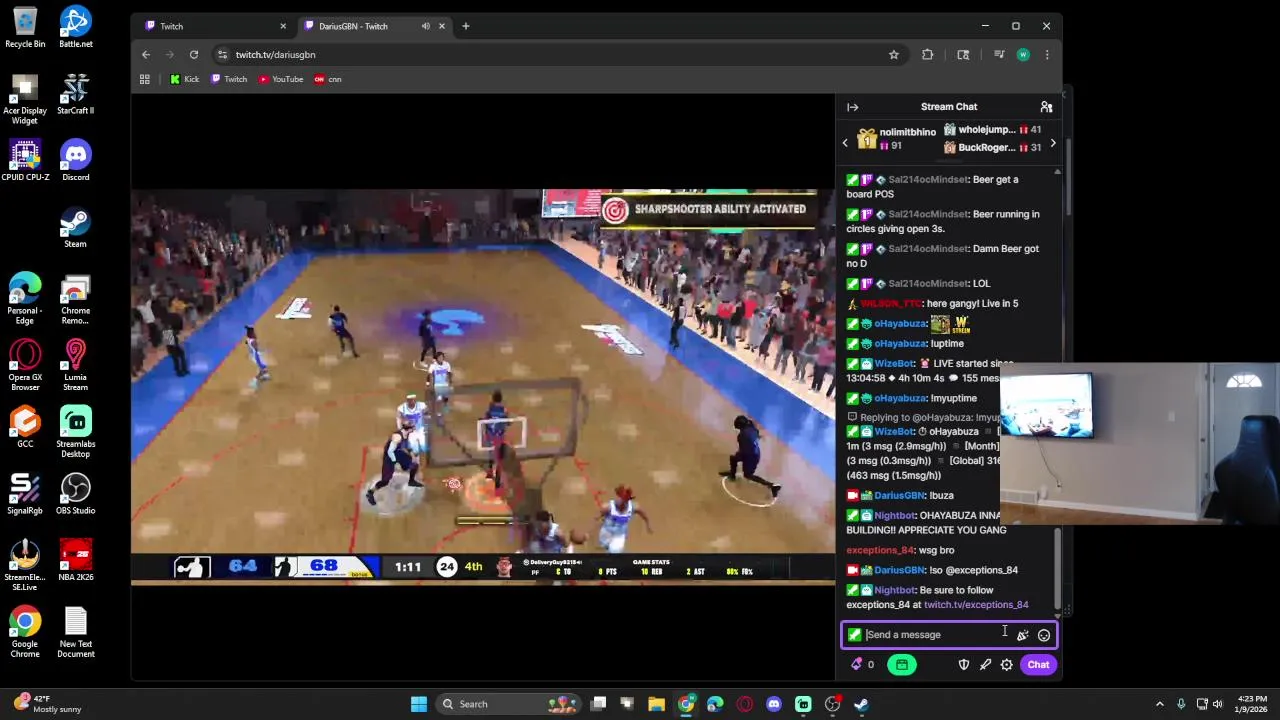Click the taskbar Search box
1280x720 pixels.
(510, 704)
